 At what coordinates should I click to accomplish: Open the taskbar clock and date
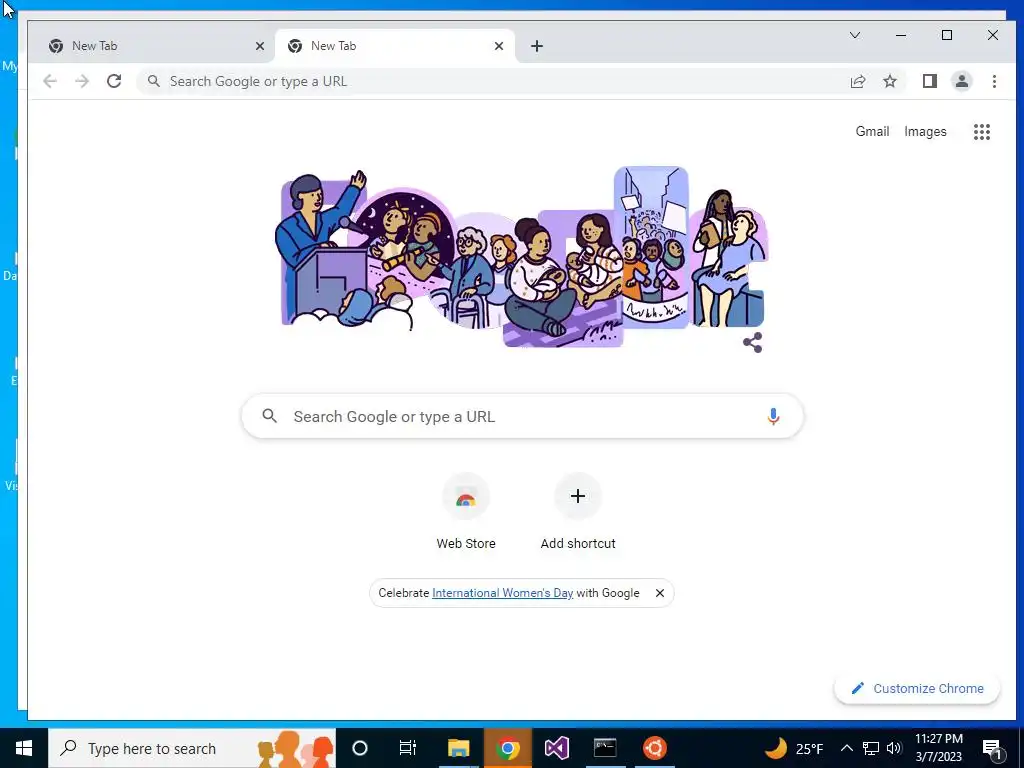[x=938, y=748]
